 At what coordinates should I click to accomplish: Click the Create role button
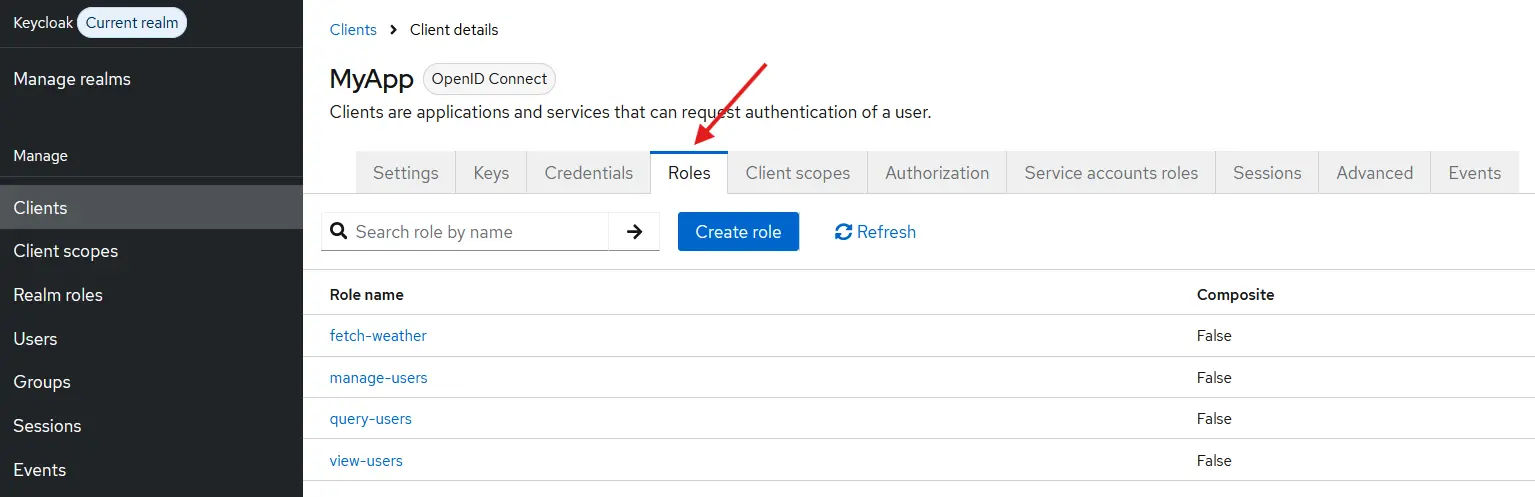click(738, 232)
